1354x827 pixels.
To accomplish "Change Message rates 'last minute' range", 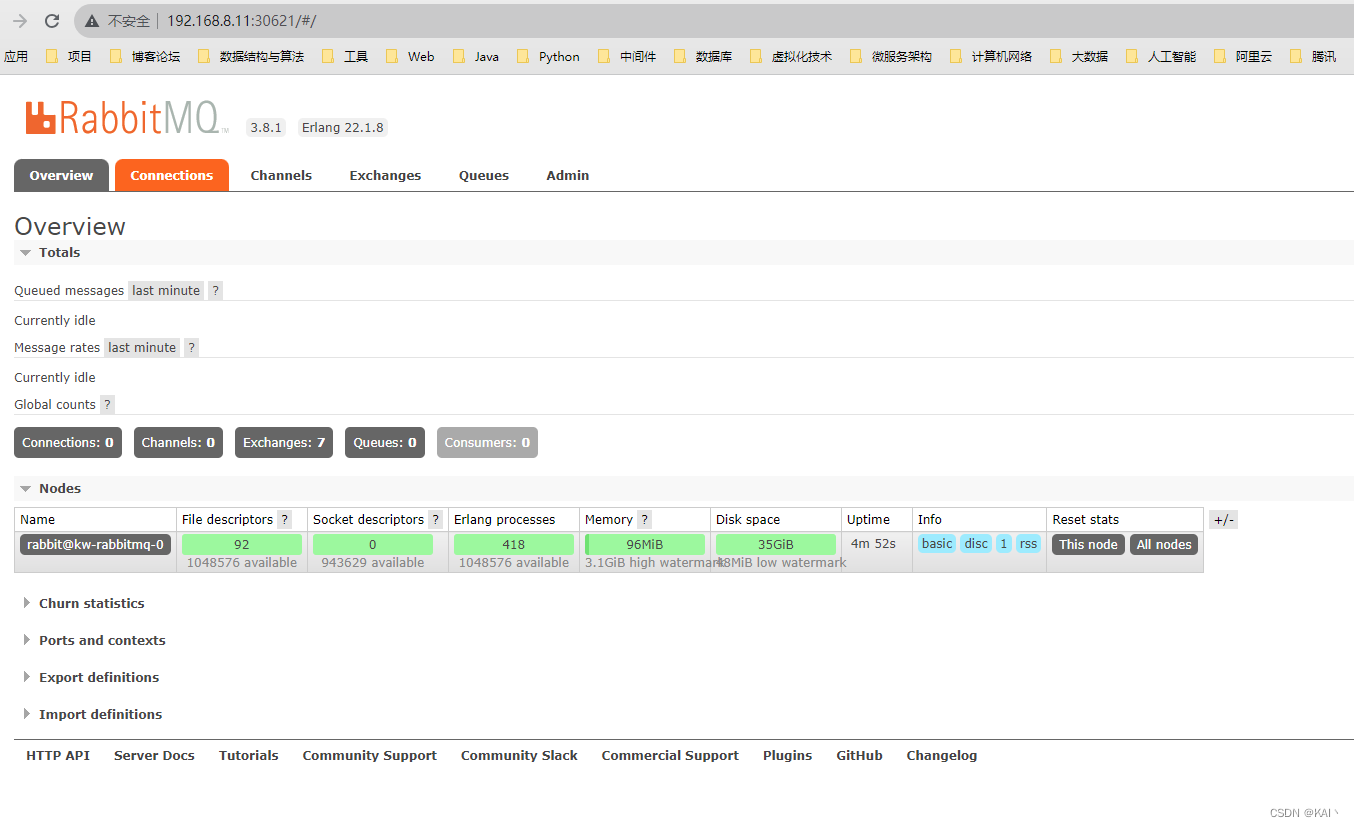I will pos(142,347).
